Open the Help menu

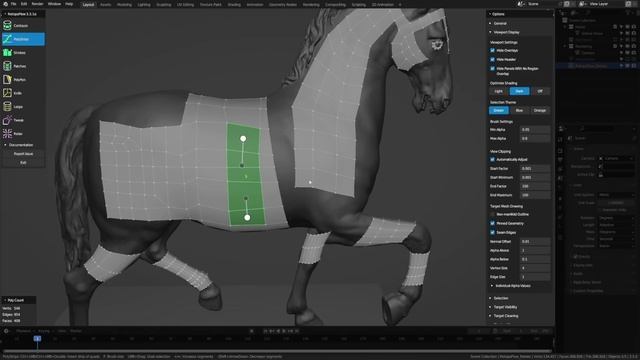click(x=69, y=4)
